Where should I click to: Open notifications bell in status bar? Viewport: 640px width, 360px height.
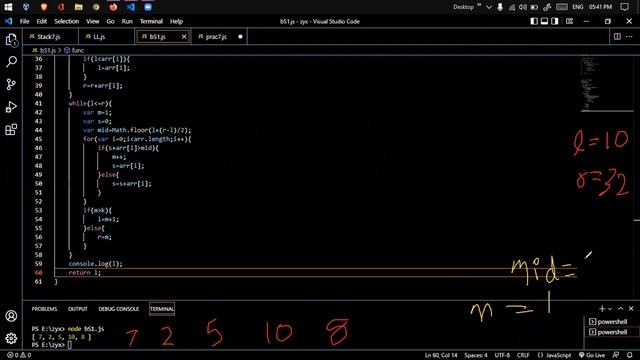pos(629,355)
